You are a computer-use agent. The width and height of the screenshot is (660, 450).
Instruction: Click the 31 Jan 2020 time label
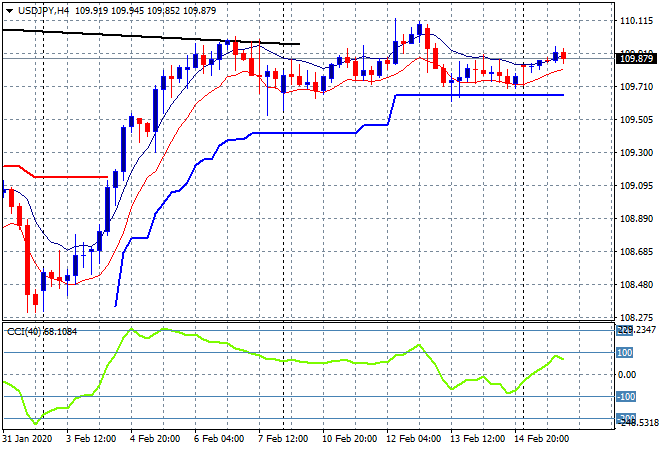point(27,439)
